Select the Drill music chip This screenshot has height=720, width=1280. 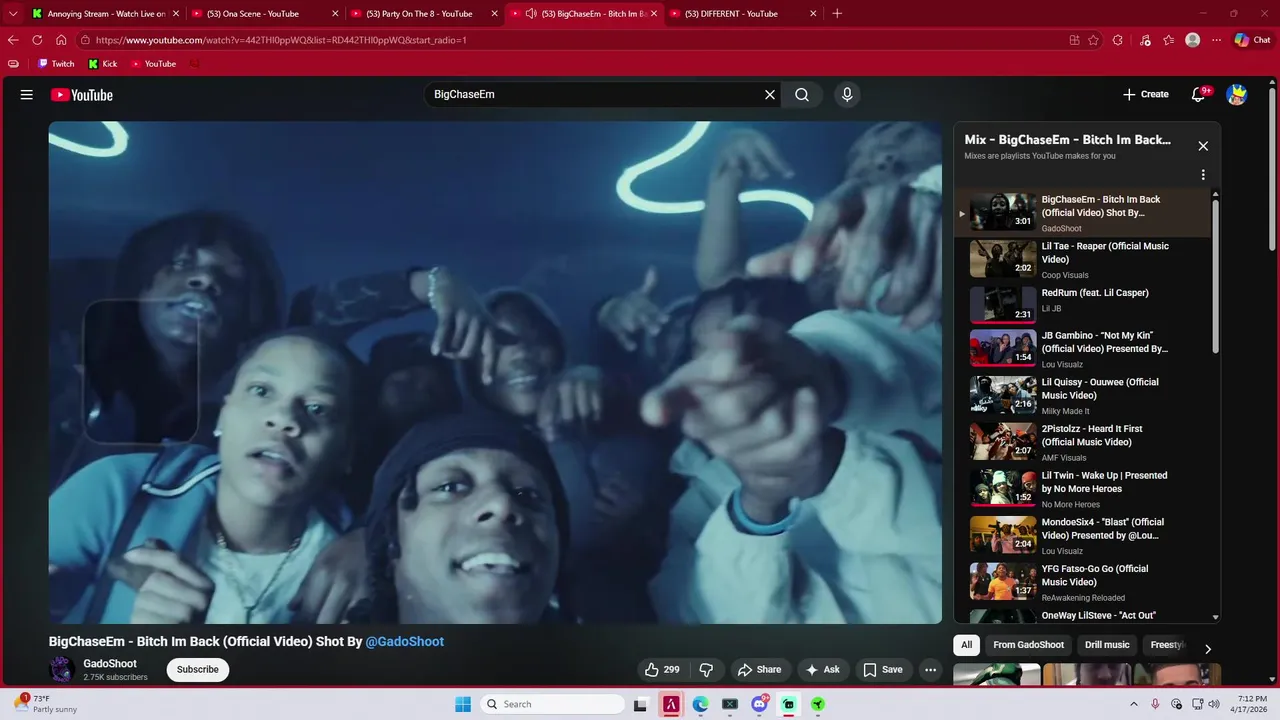tap(1107, 645)
